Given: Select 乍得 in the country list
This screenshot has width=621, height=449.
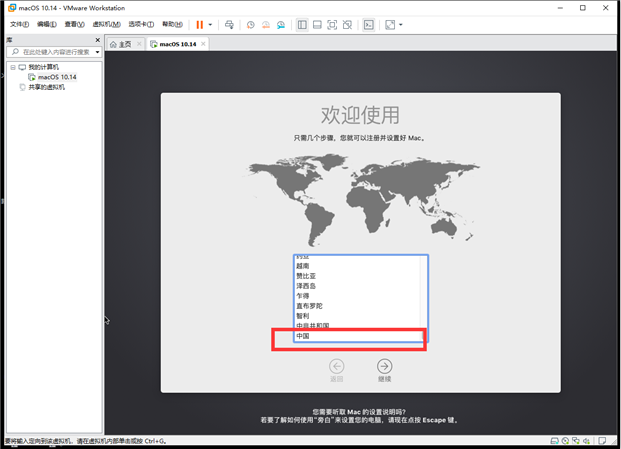Looking at the screenshot, I should pos(358,296).
